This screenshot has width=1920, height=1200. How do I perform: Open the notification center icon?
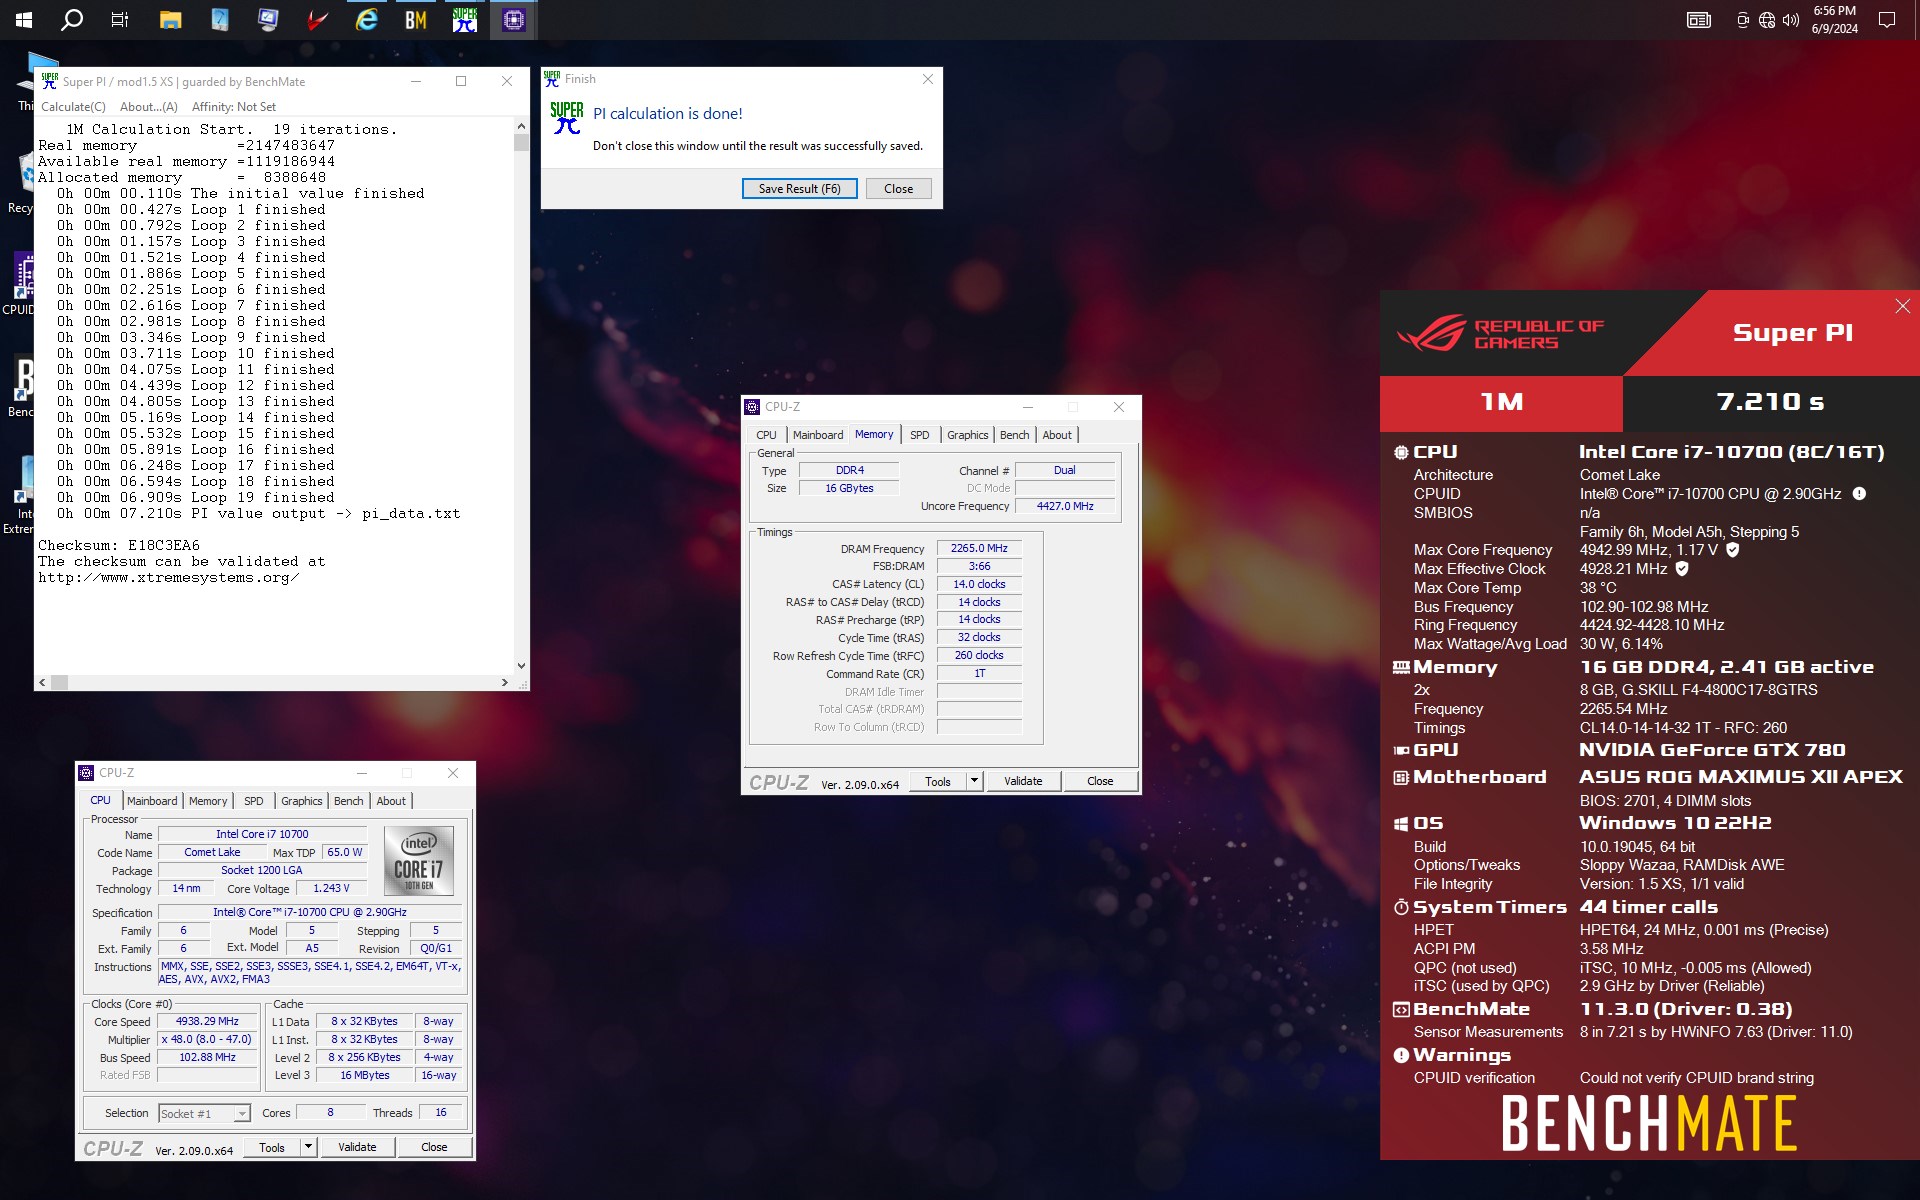click(1887, 20)
